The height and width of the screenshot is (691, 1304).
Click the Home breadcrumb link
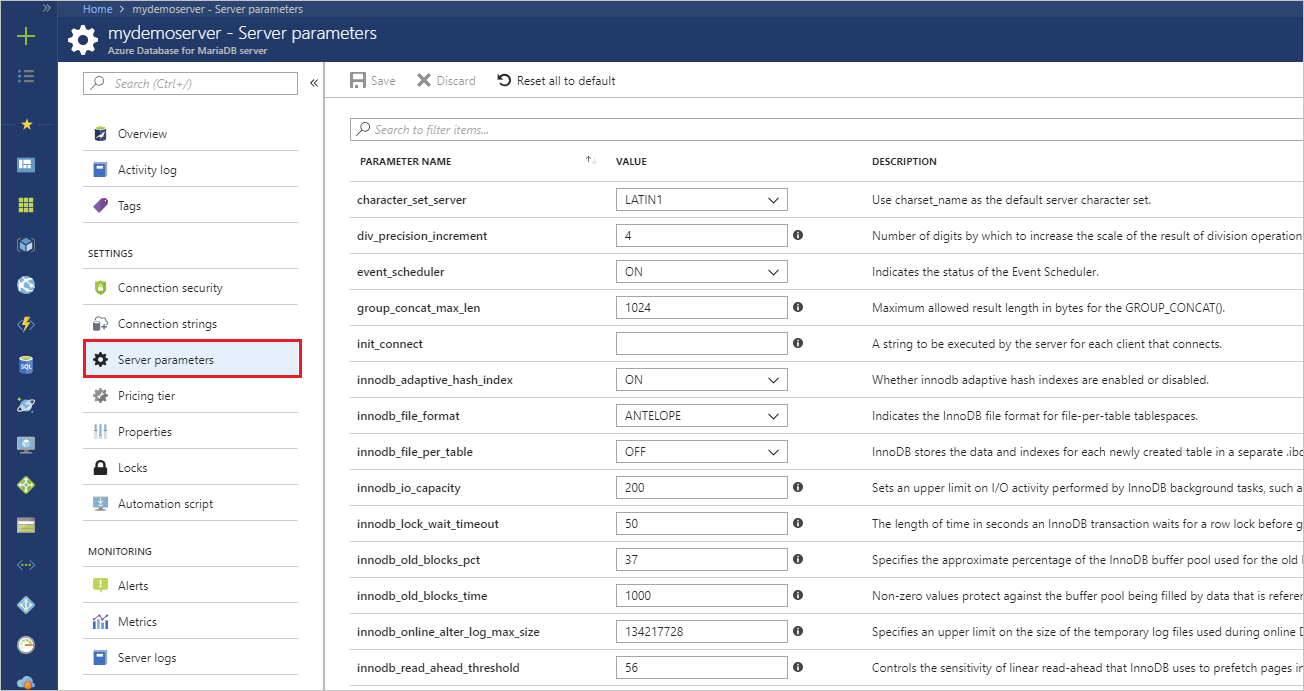click(97, 8)
